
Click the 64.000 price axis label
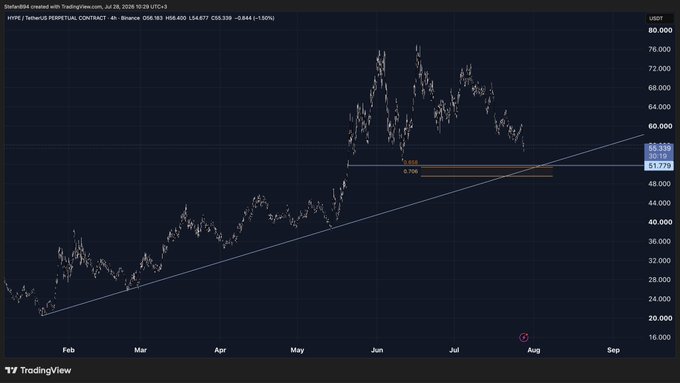point(660,107)
